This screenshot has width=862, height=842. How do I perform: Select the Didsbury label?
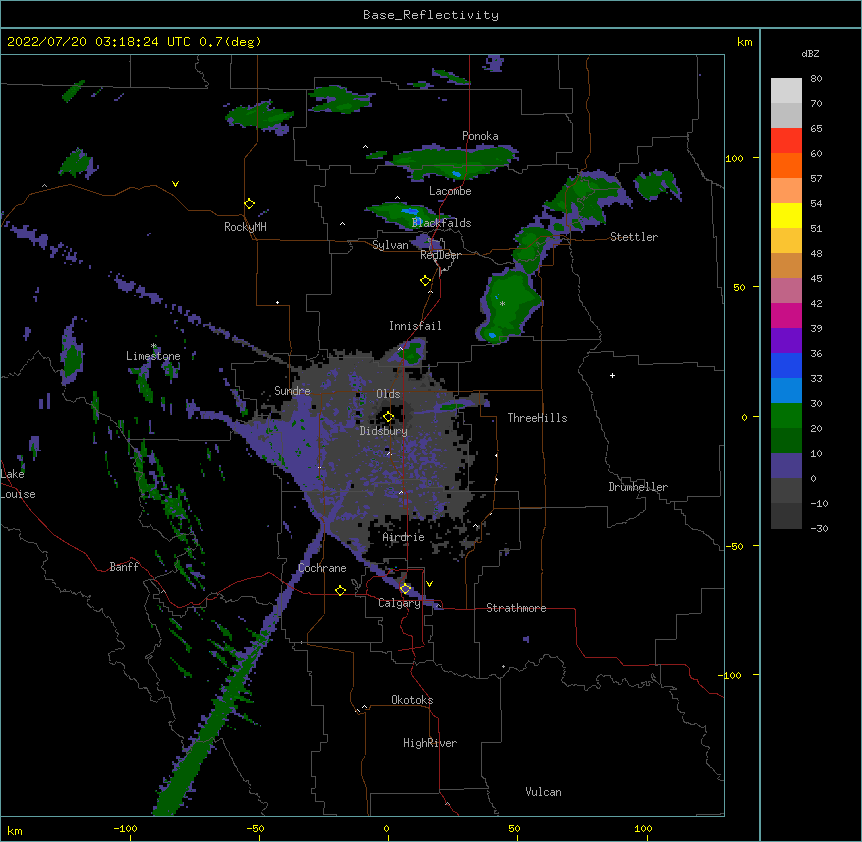tap(384, 431)
